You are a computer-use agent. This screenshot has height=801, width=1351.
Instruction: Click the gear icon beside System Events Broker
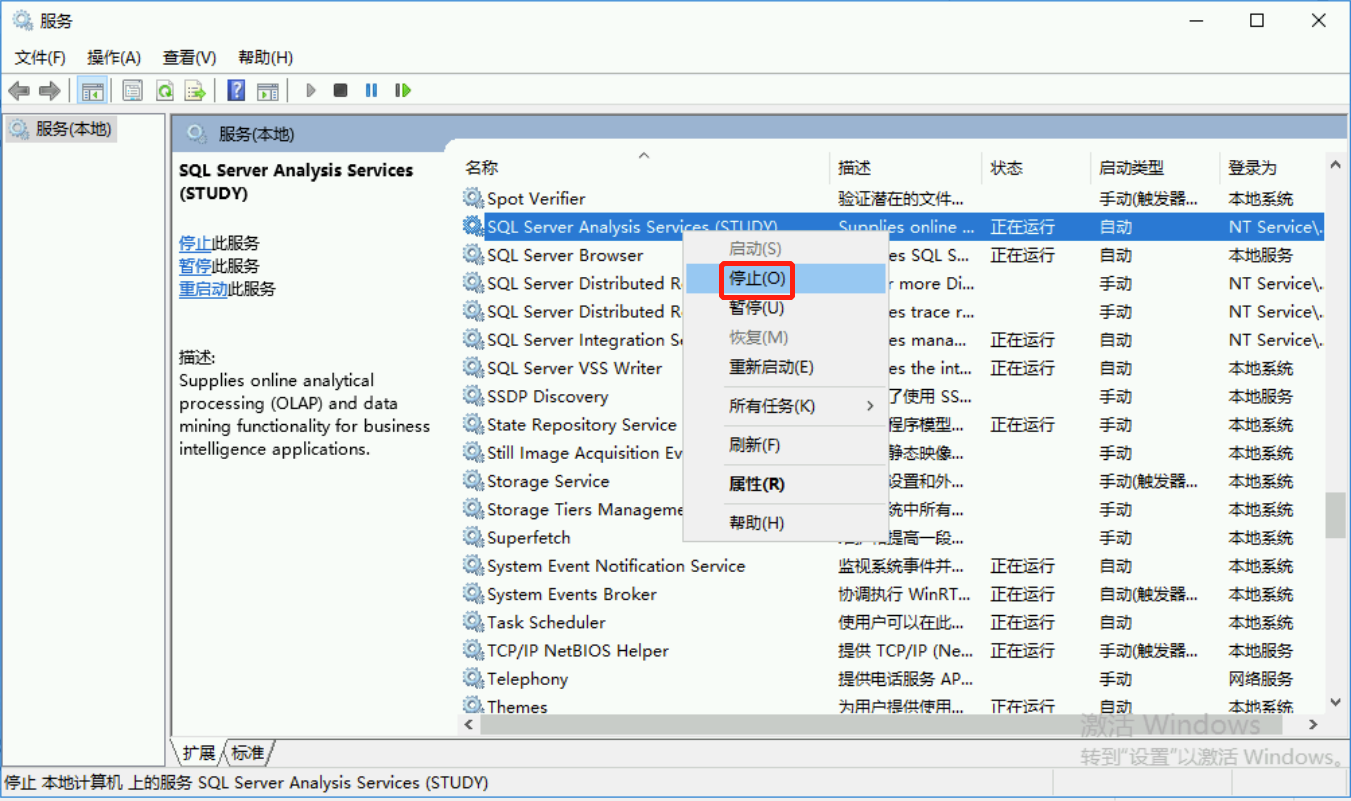click(473, 594)
